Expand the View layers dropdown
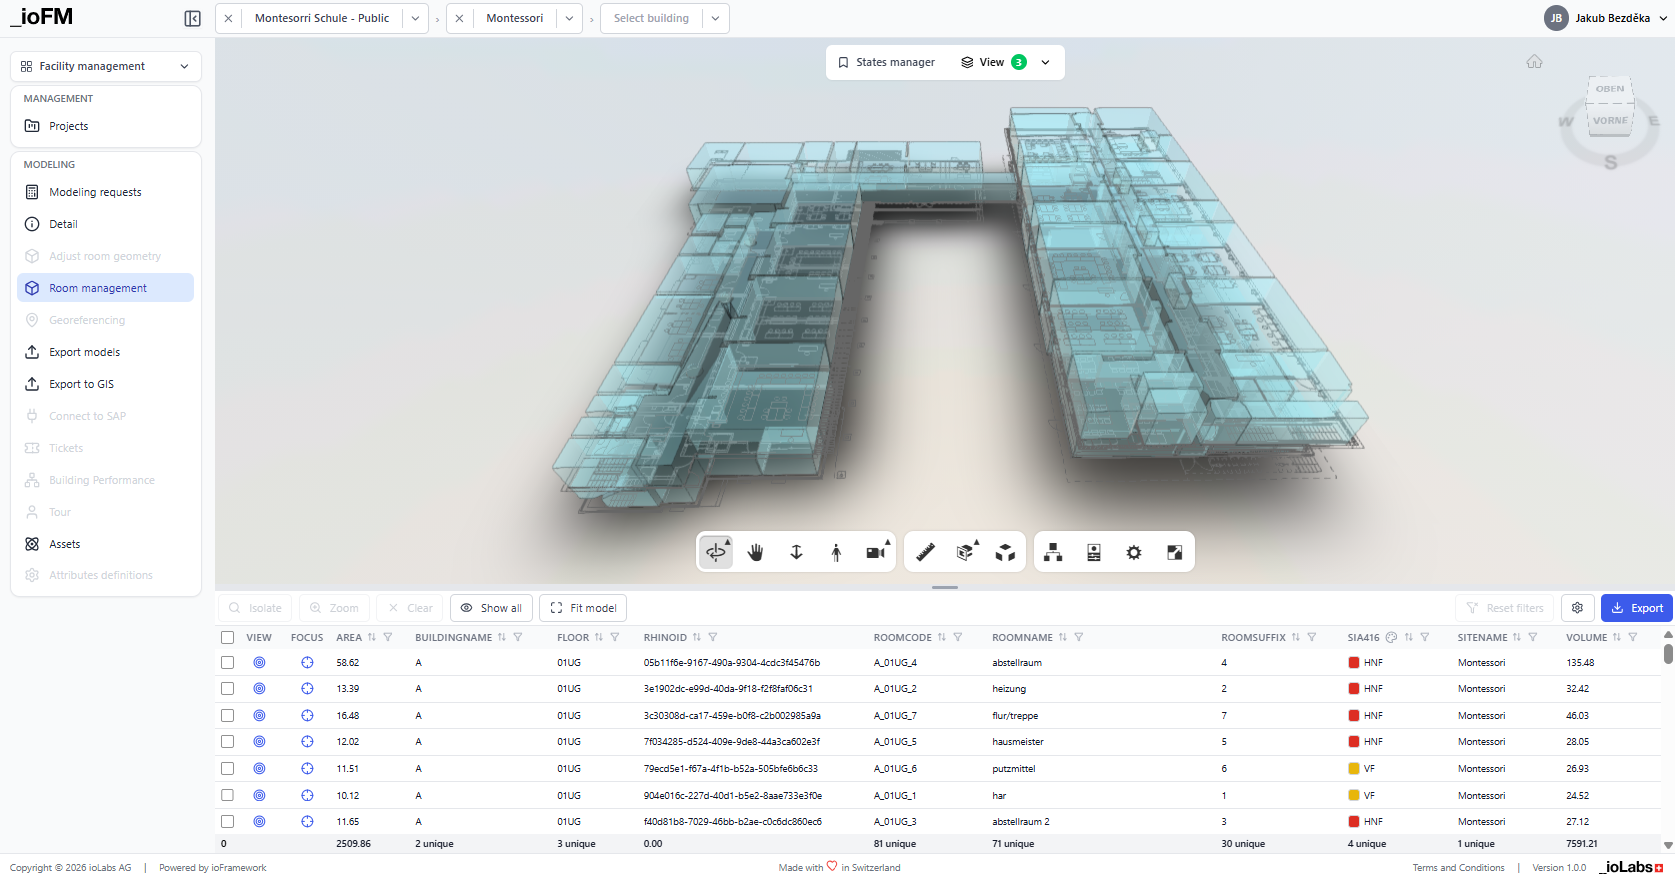This screenshot has width=1675, height=877. pyautogui.click(x=1045, y=62)
